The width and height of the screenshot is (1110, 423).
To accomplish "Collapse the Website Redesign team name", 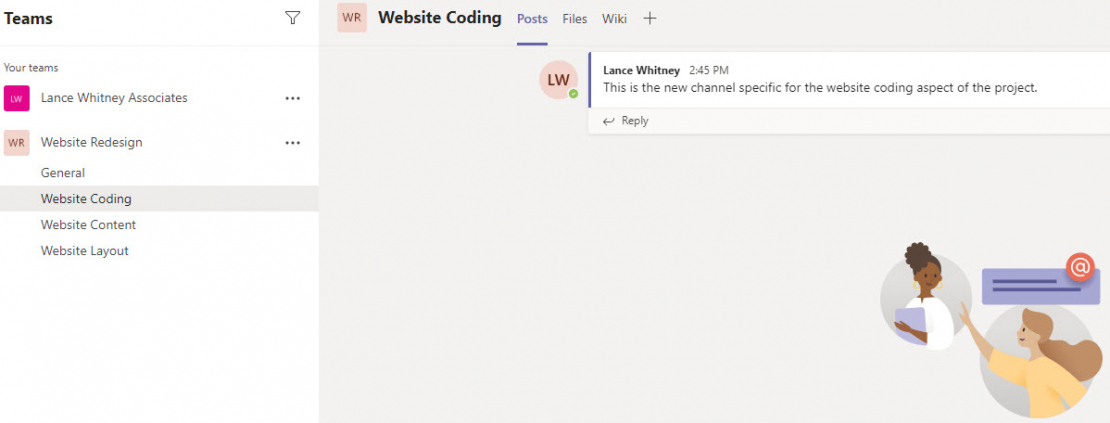I will point(91,143).
